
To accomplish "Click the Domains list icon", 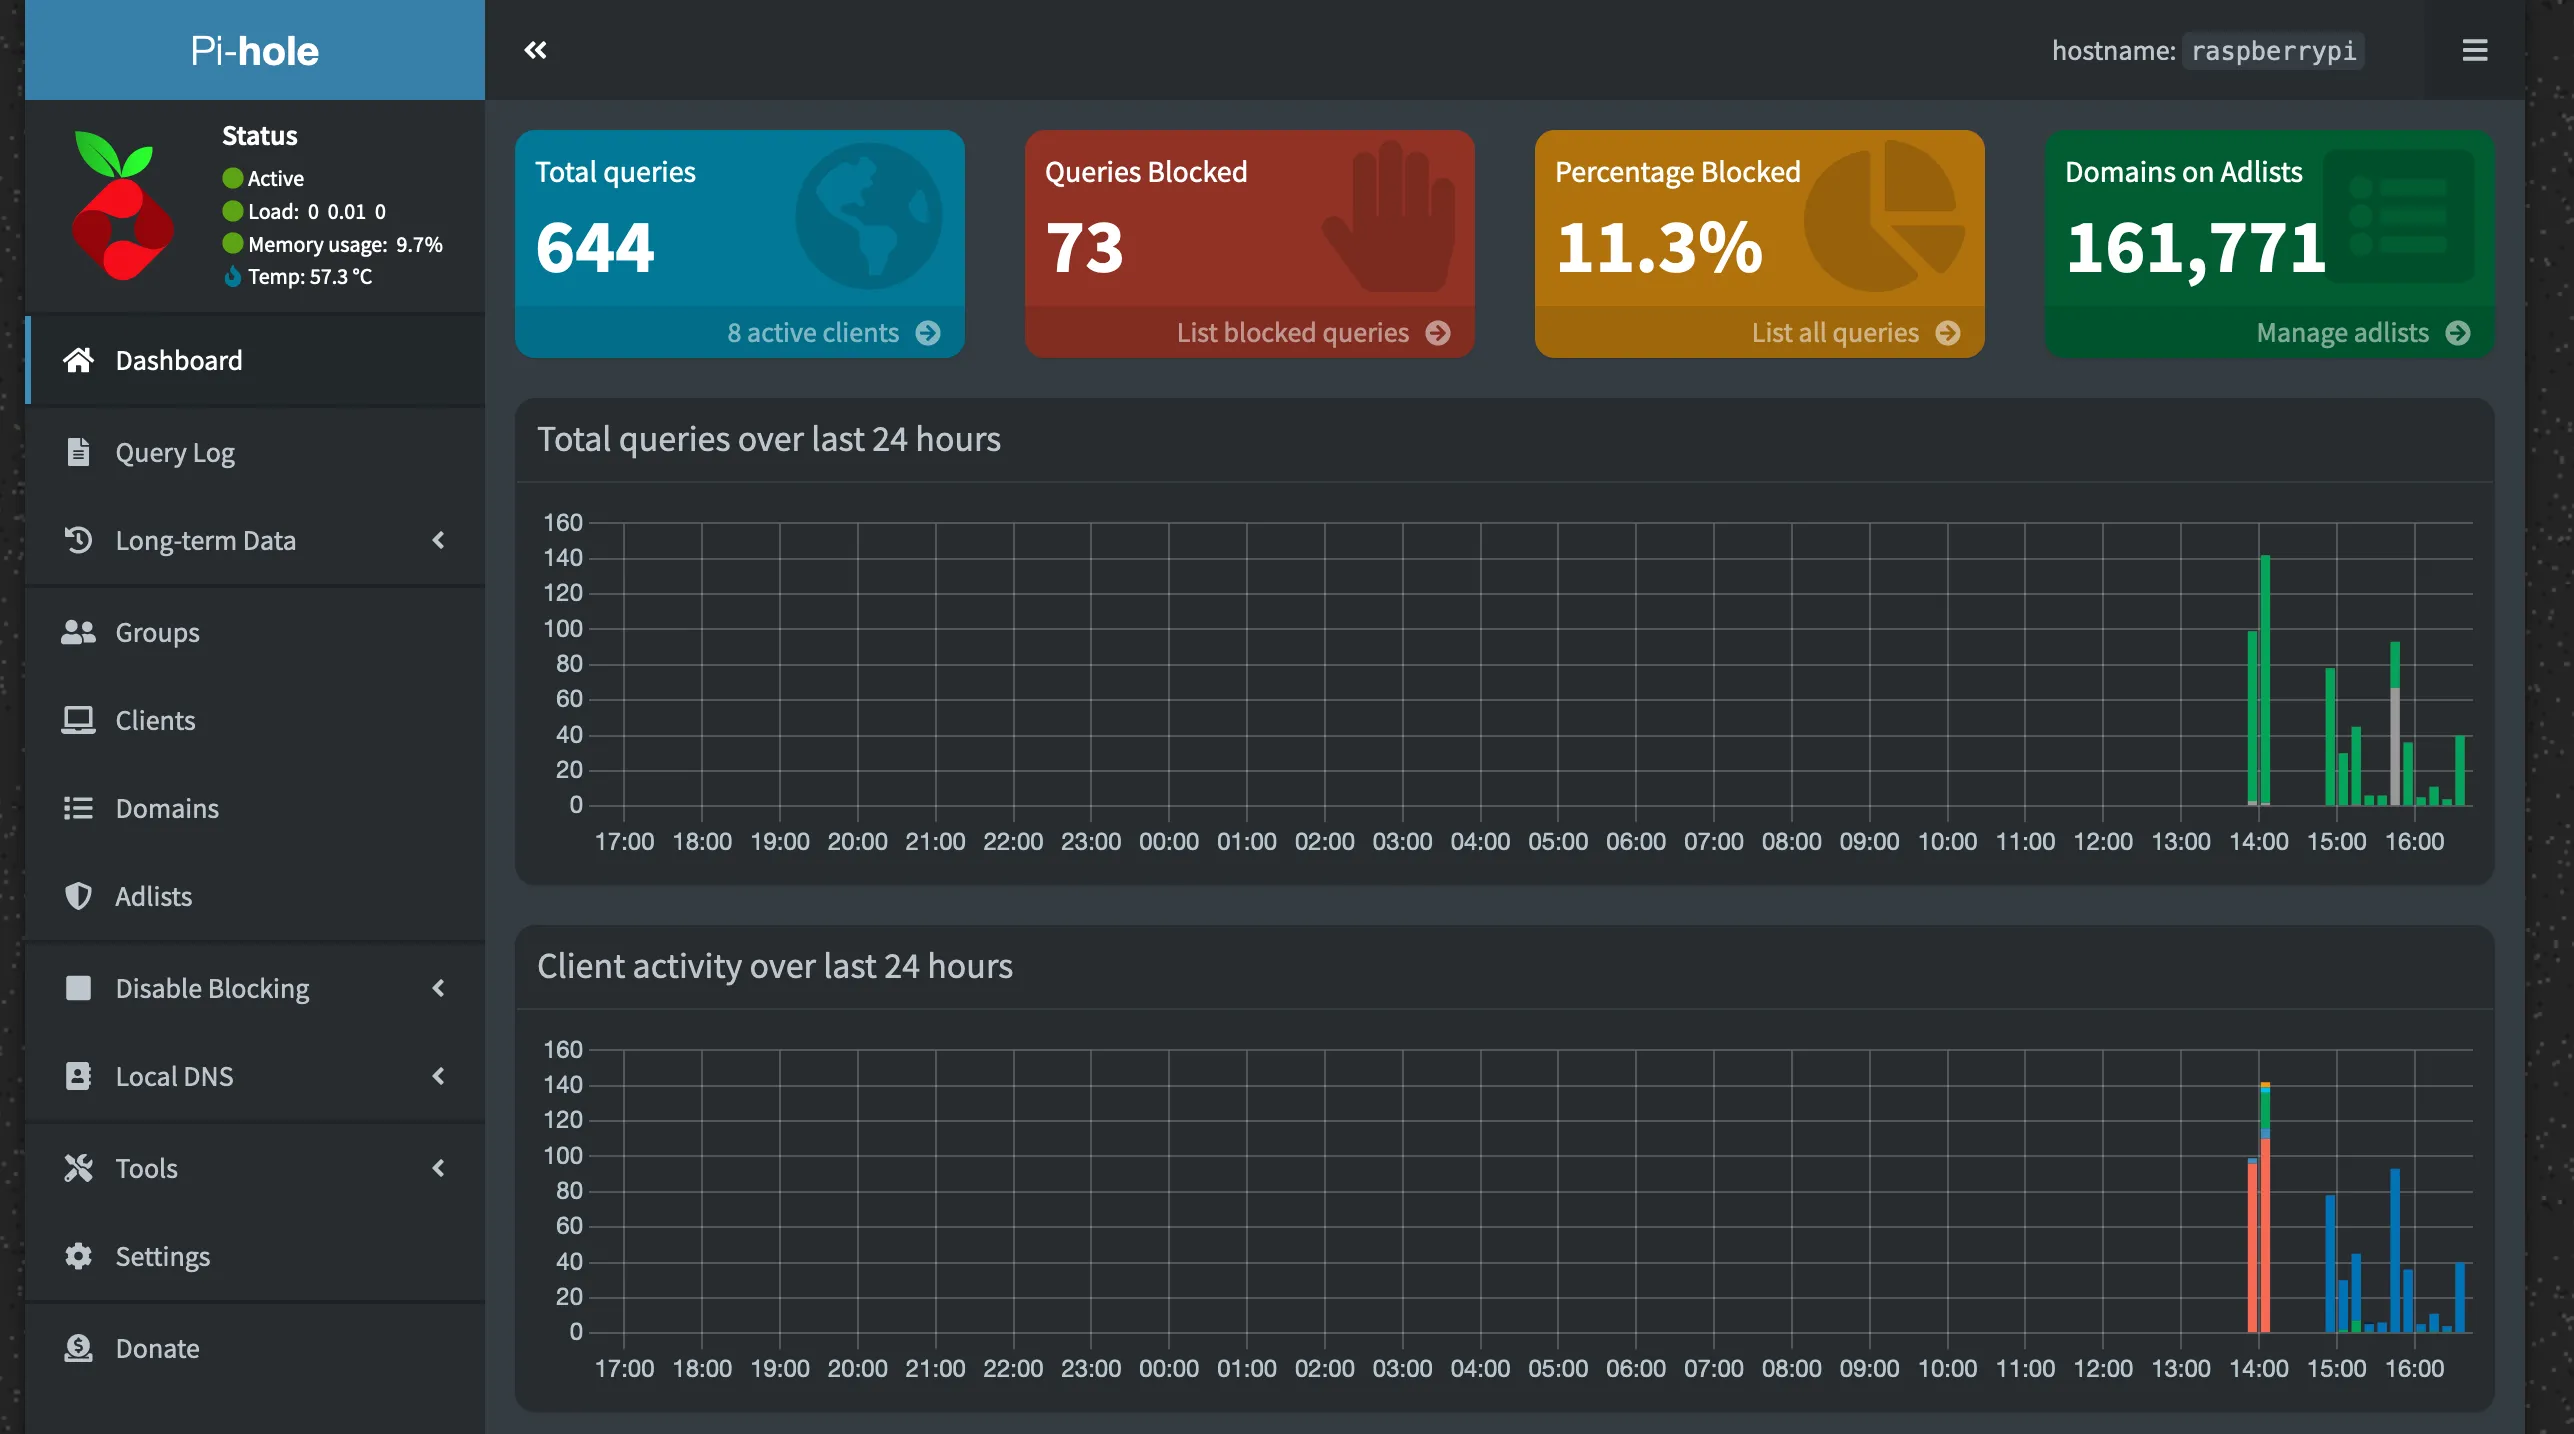I will [78, 807].
